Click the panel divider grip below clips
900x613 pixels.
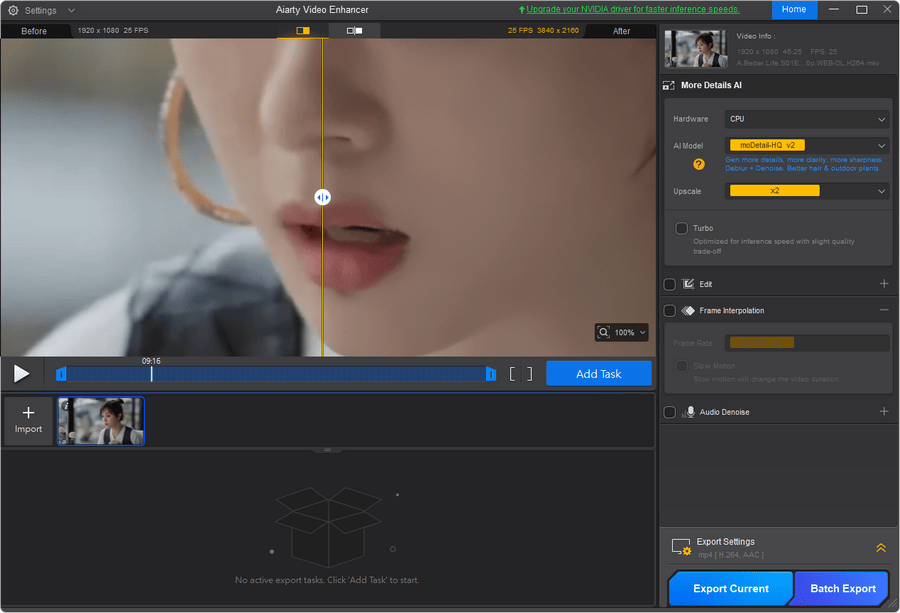pos(328,450)
